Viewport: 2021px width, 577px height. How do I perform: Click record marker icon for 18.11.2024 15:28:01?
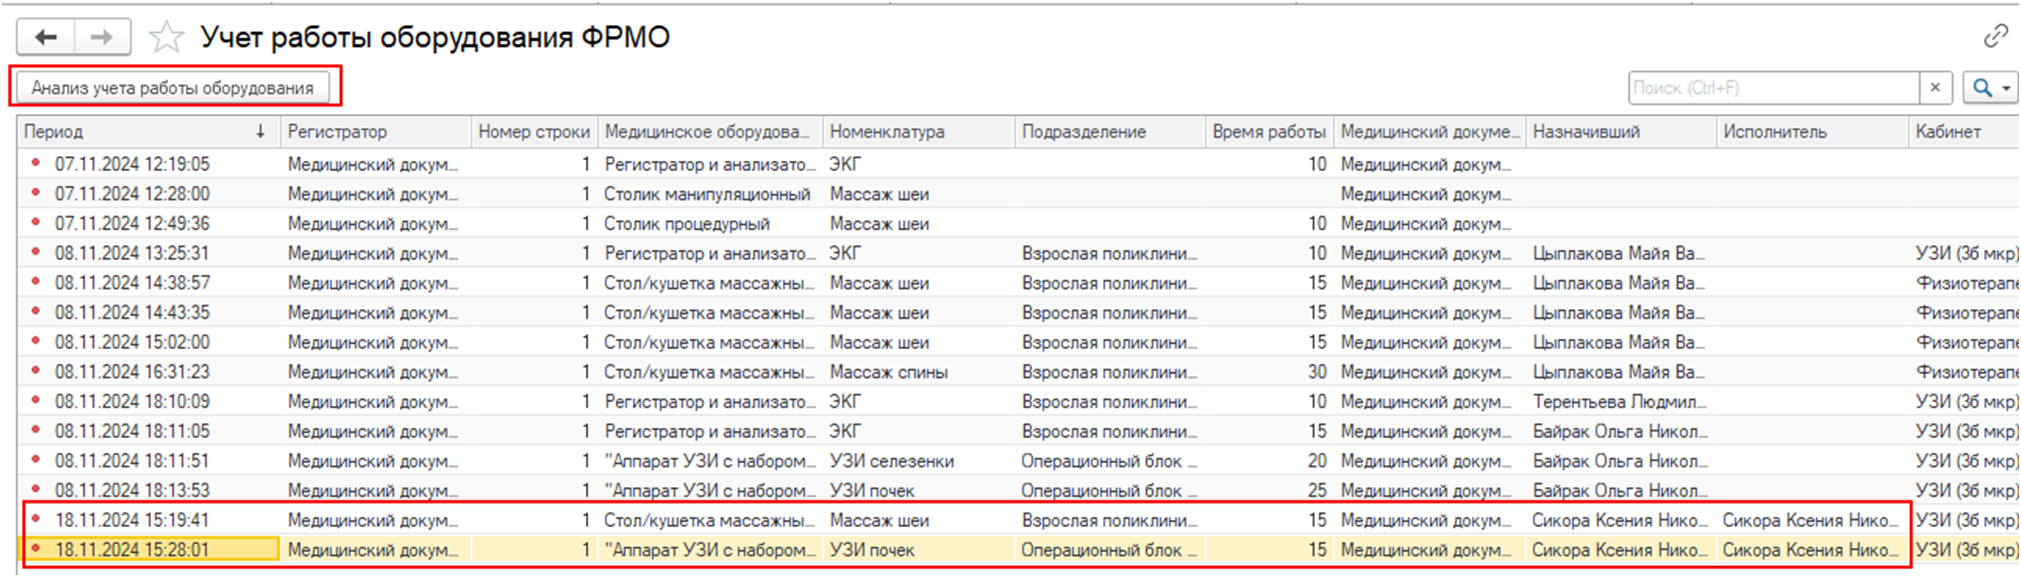click(x=36, y=549)
